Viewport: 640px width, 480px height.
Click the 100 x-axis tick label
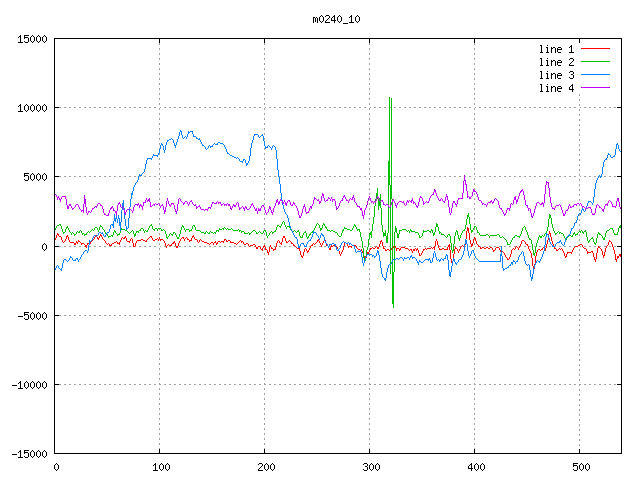coord(160,467)
